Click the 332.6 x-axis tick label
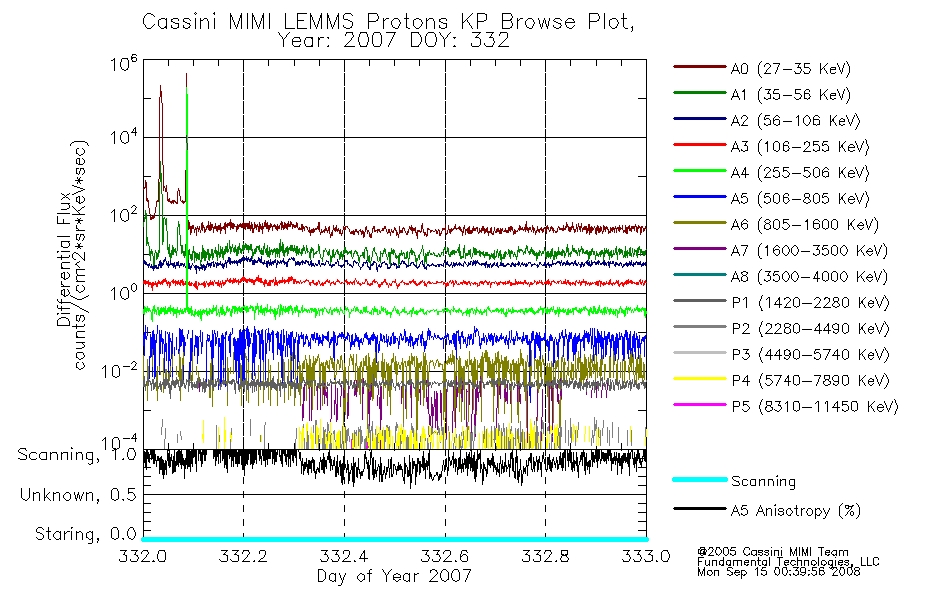The height and width of the screenshot is (600, 950). [x=445, y=556]
